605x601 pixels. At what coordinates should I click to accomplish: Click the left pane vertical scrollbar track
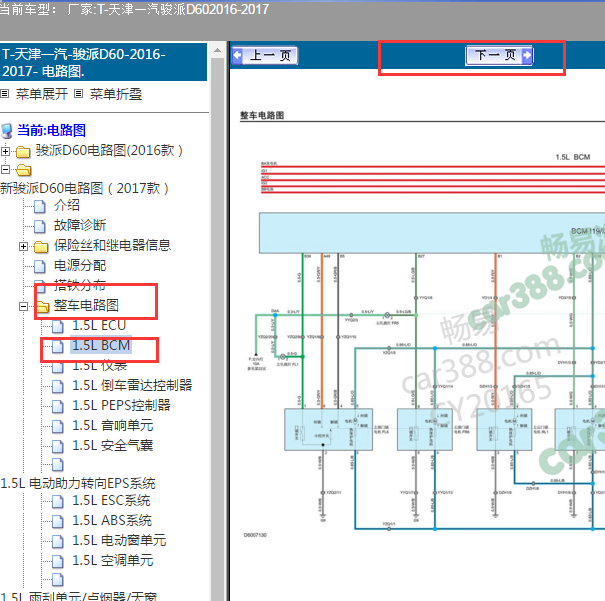pos(218,328)
